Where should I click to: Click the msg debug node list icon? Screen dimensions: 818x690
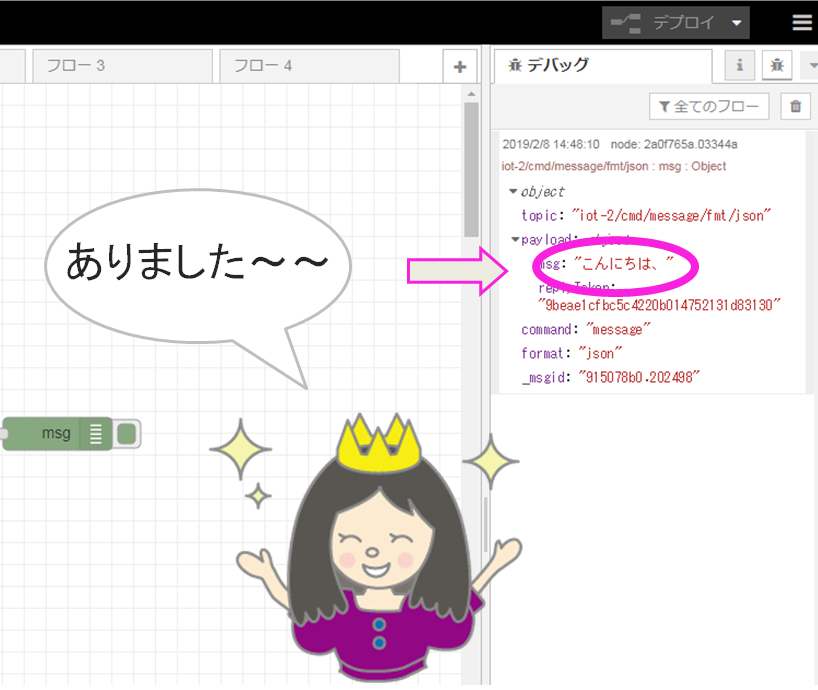point(95,433)
